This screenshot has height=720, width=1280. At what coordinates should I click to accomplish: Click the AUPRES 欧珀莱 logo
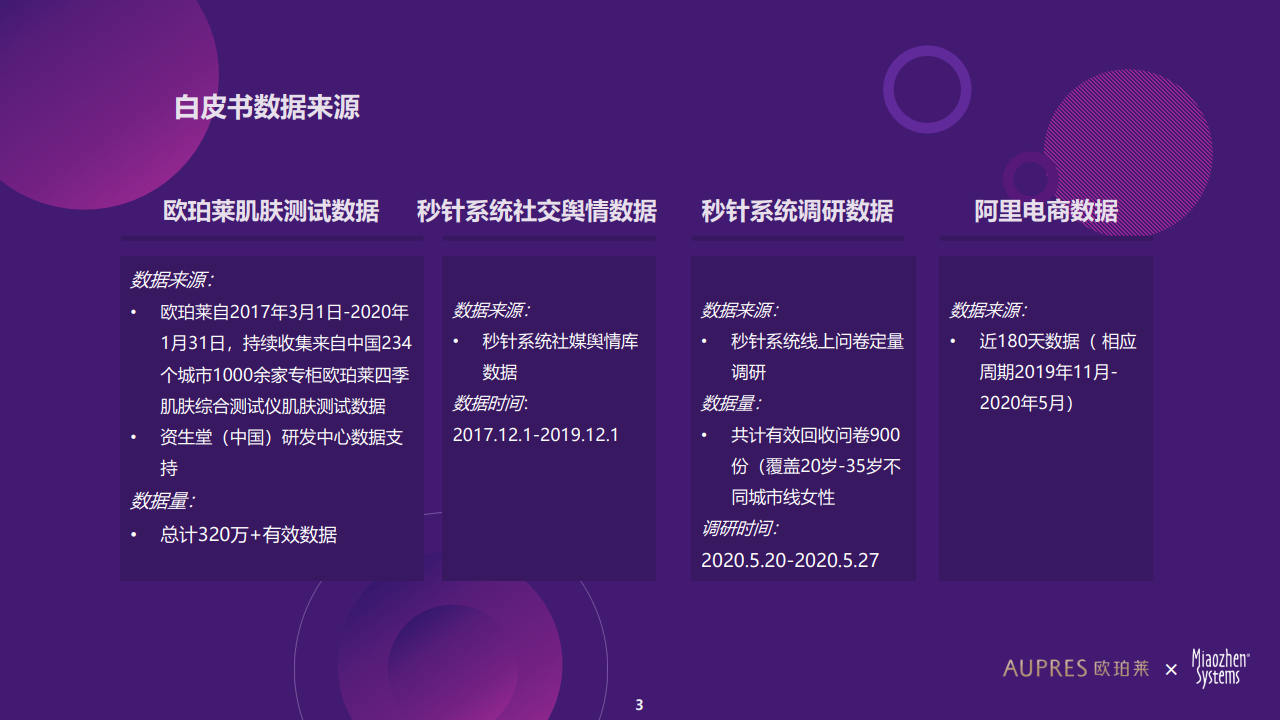(1076, 669)
